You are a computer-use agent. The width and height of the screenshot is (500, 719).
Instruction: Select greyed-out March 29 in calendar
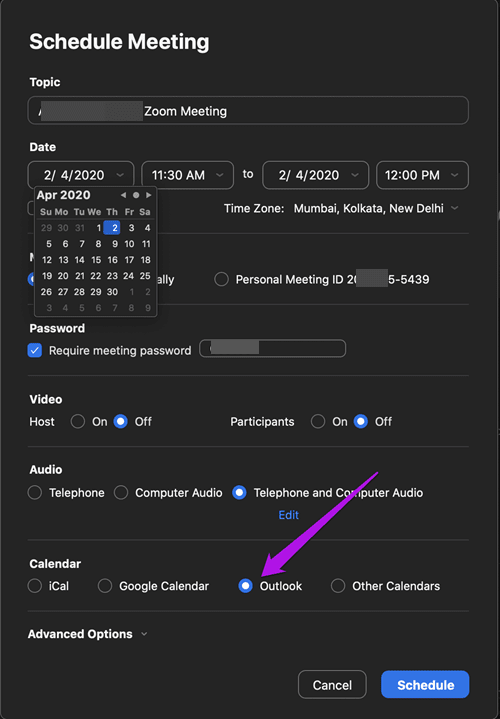(46, 228)
